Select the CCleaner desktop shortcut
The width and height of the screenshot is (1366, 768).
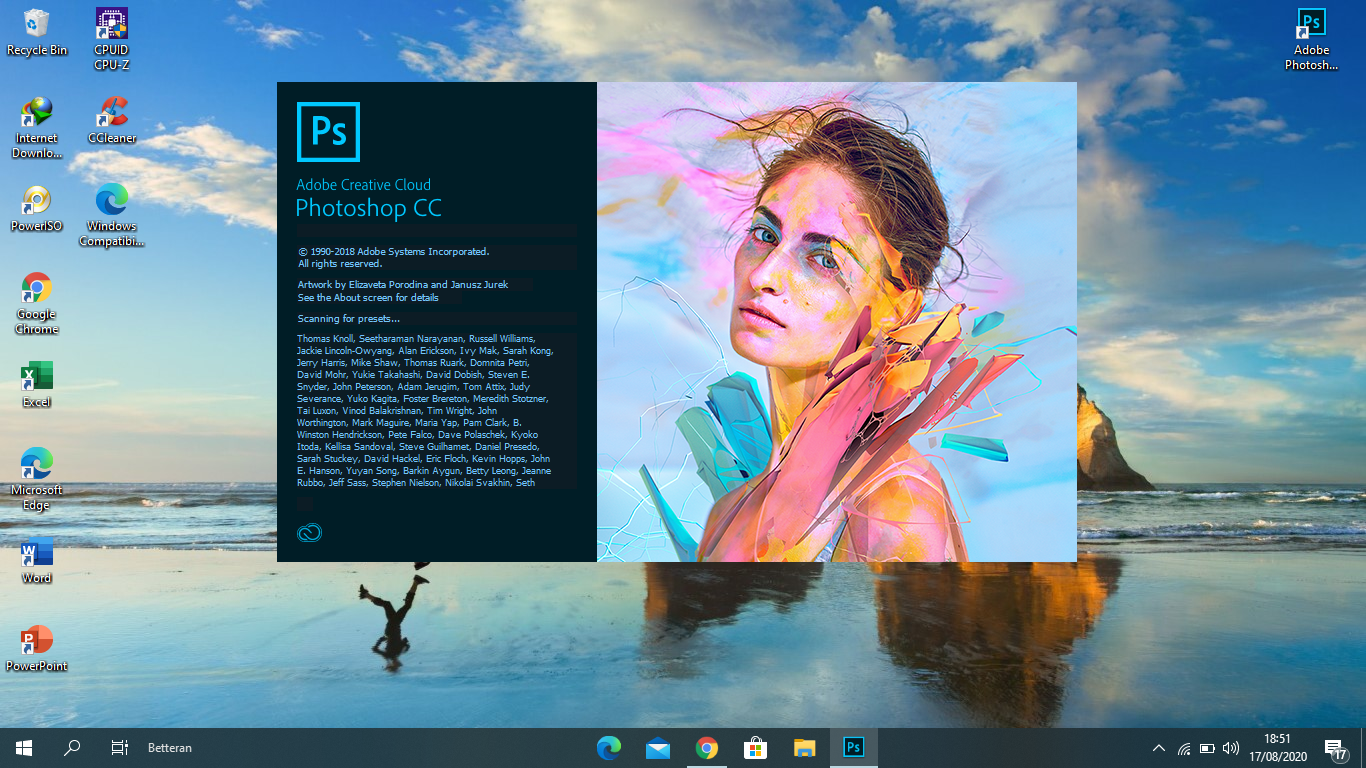[112, 120]
